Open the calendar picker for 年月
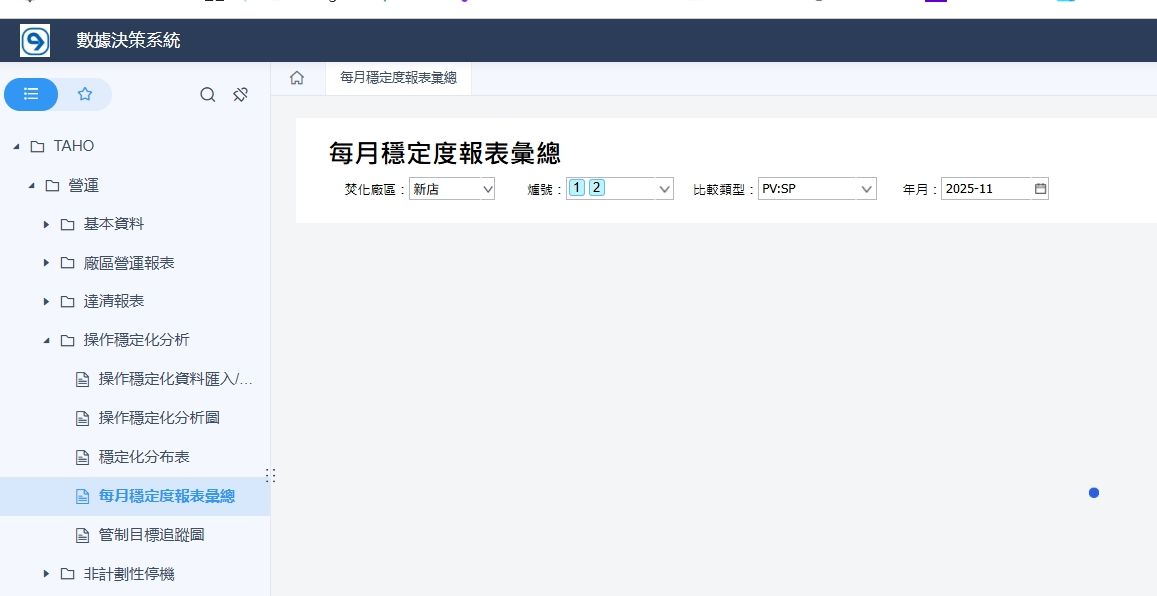 [x=1040, y=189]
